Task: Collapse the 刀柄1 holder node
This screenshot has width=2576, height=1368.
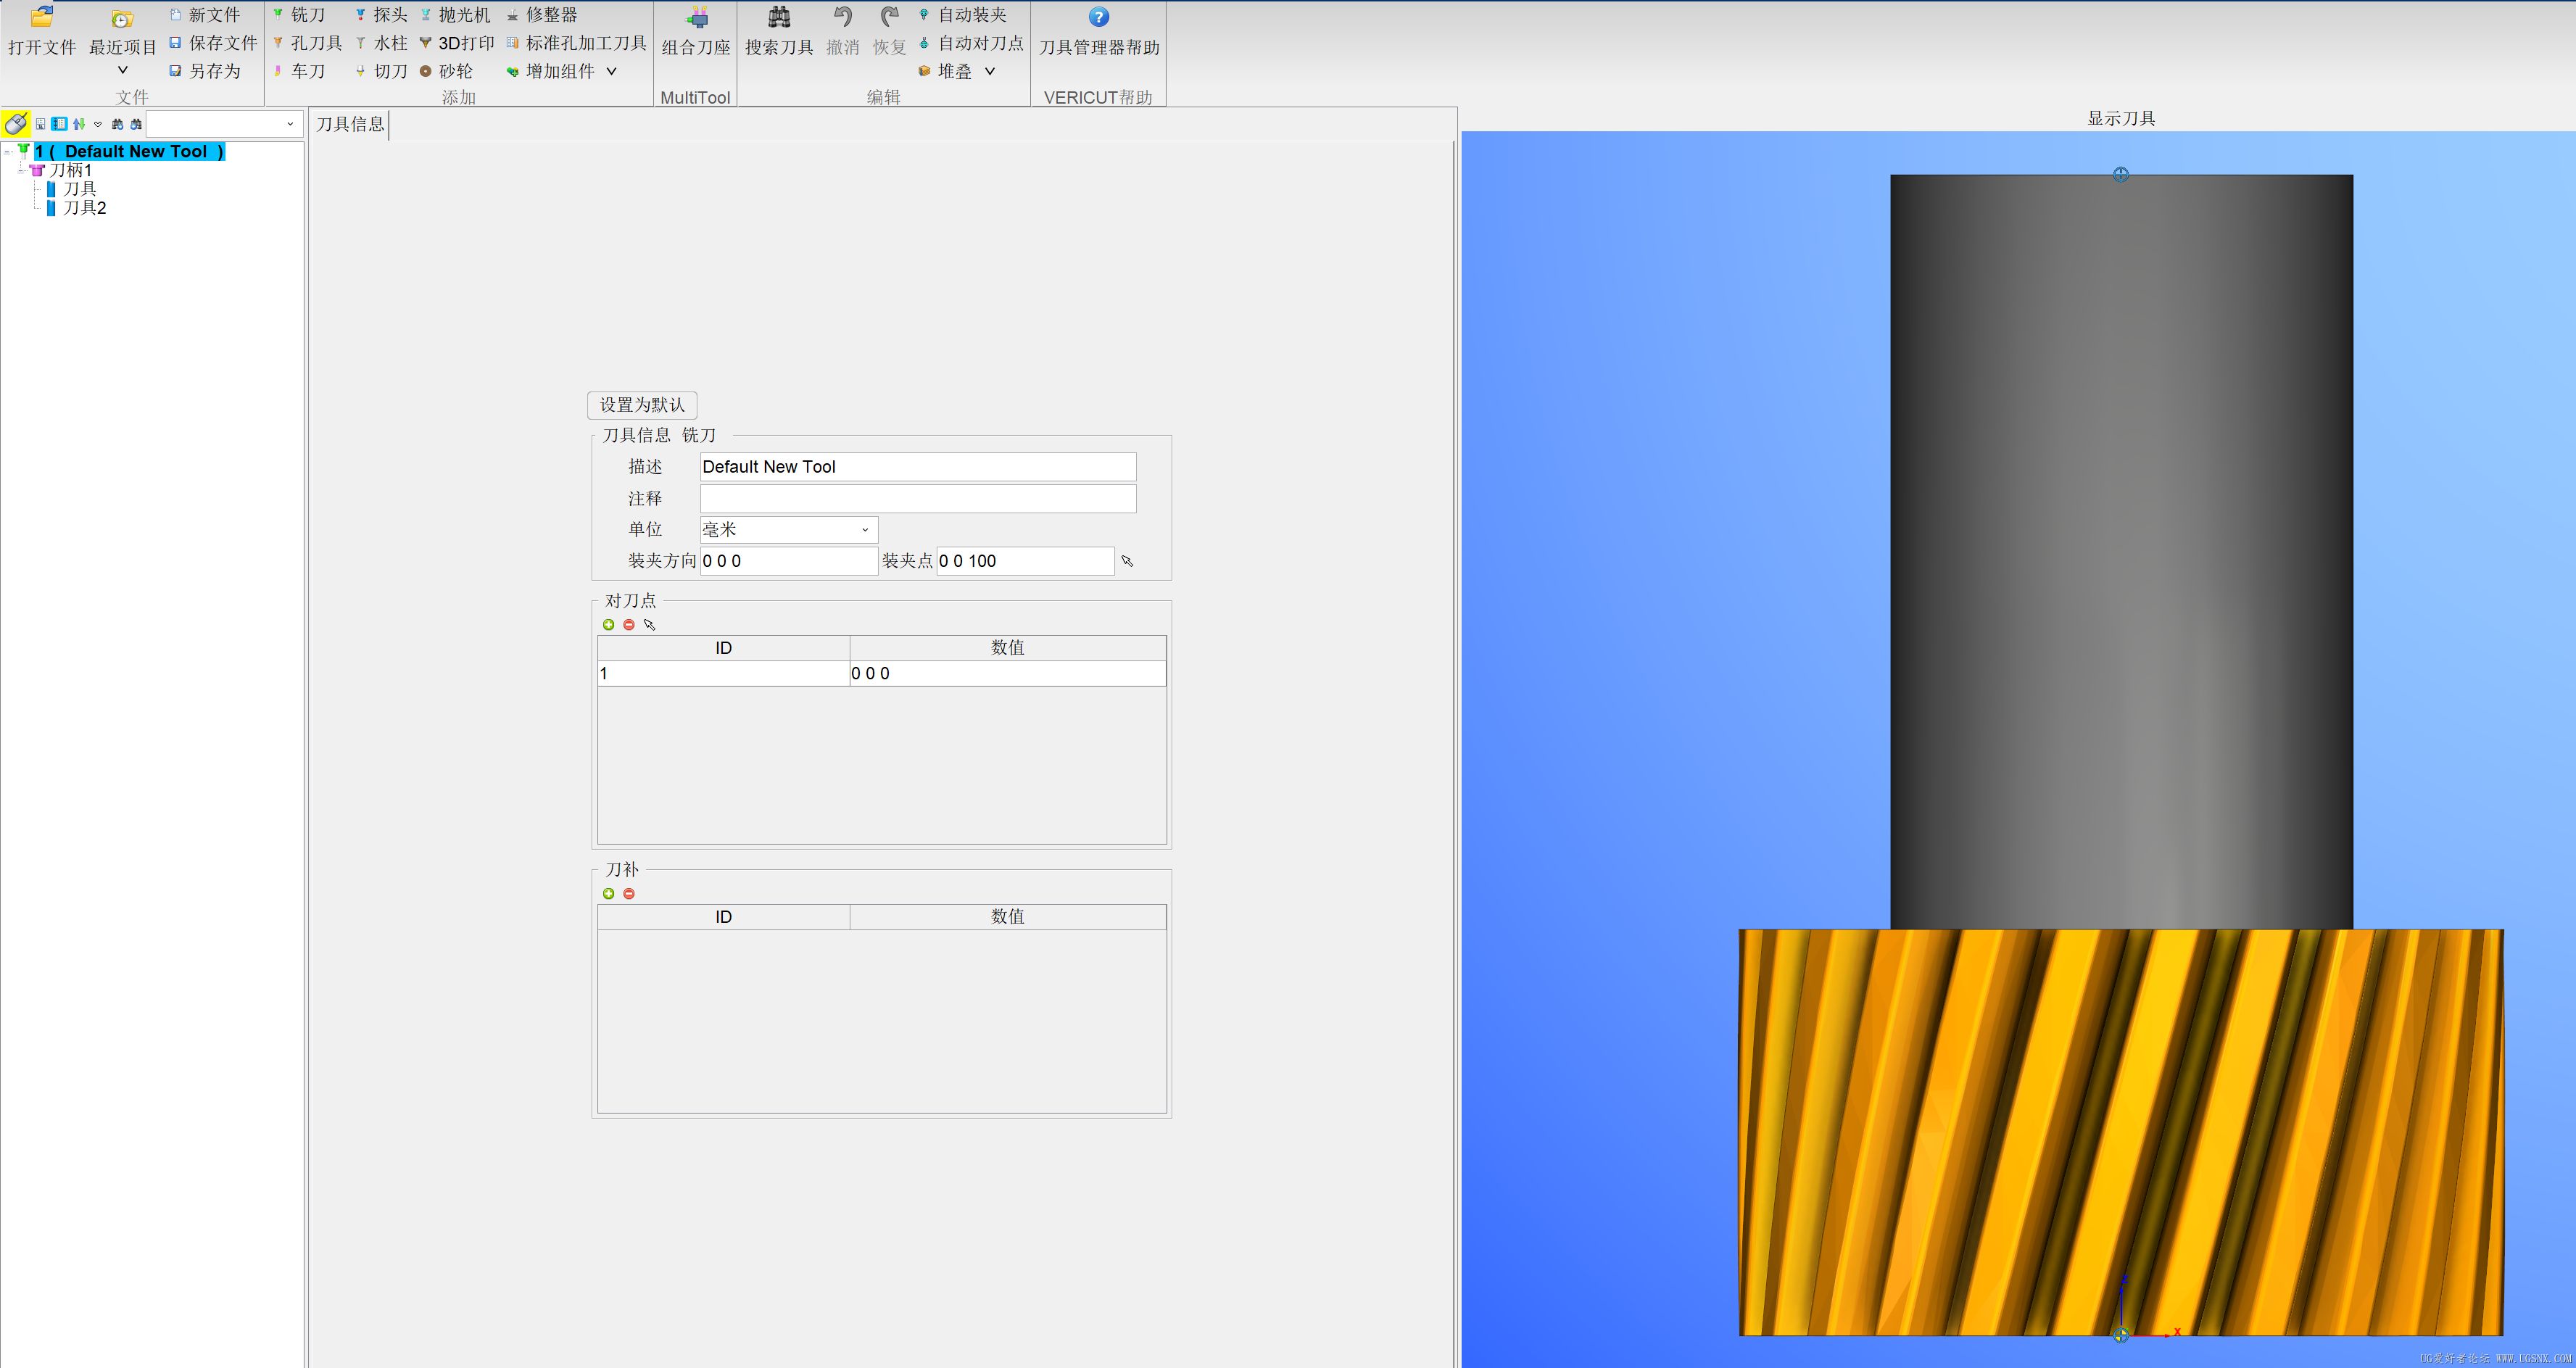Action: tap(22, 170)
